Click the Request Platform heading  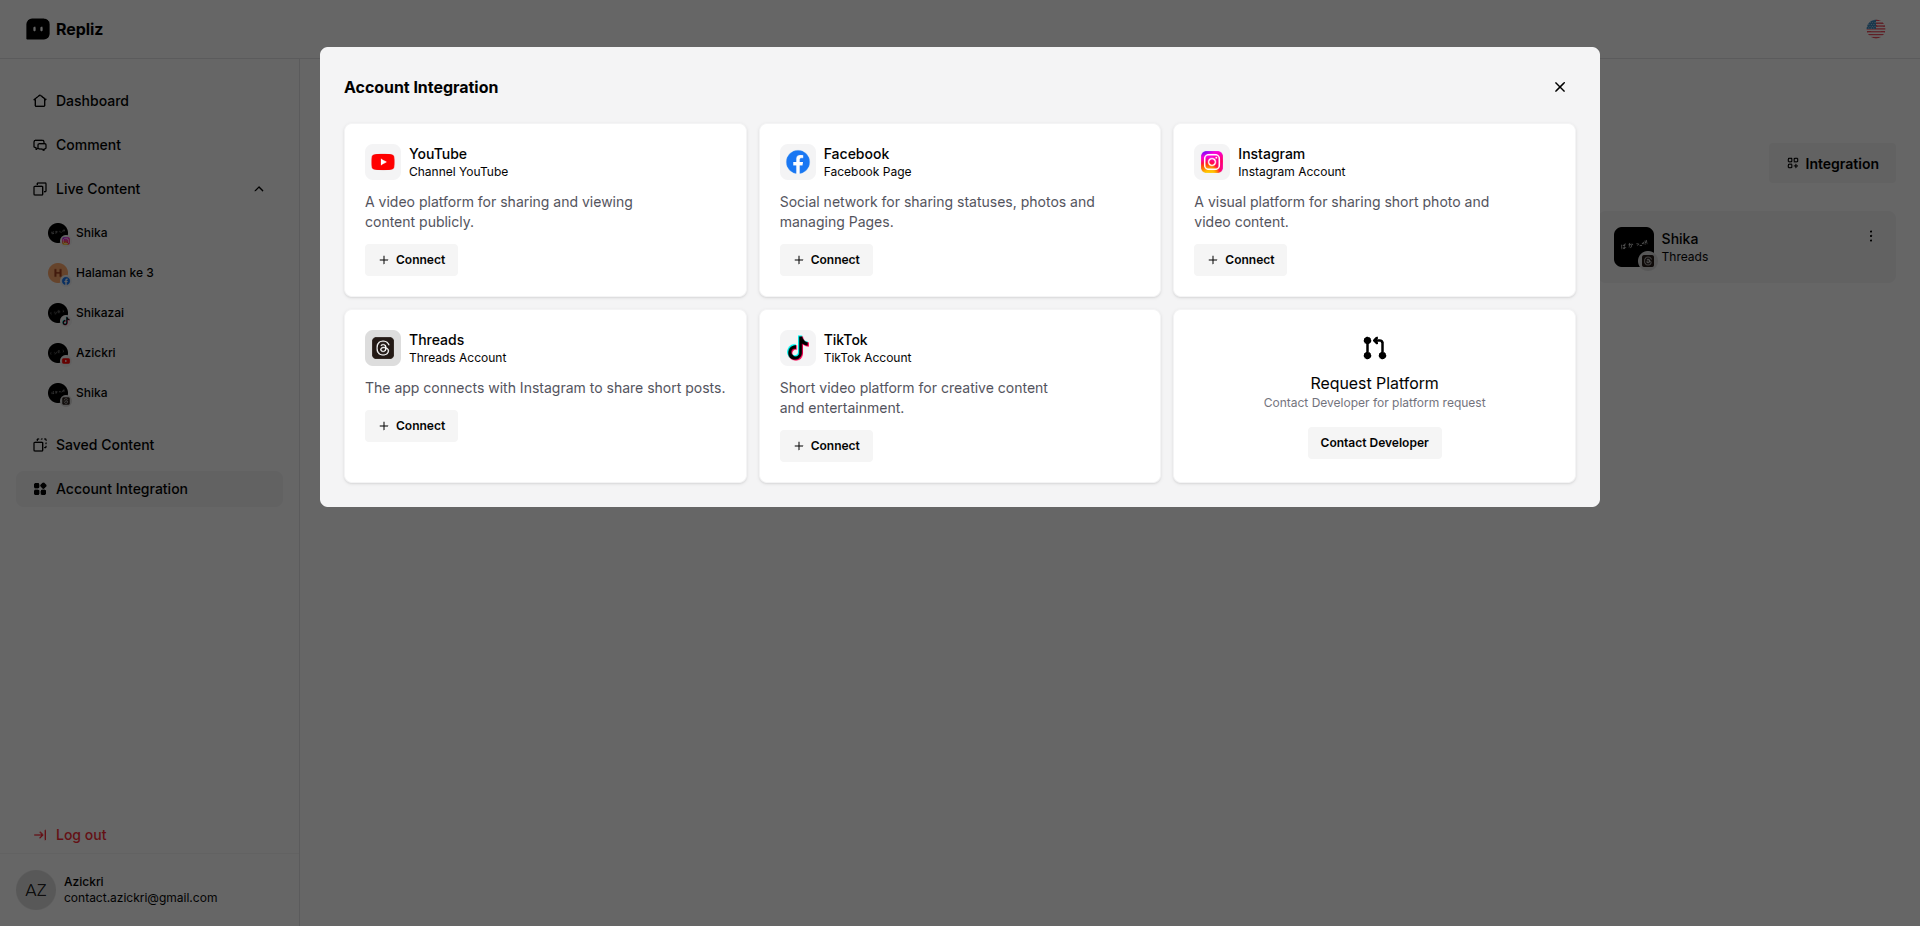(1374, 383)
